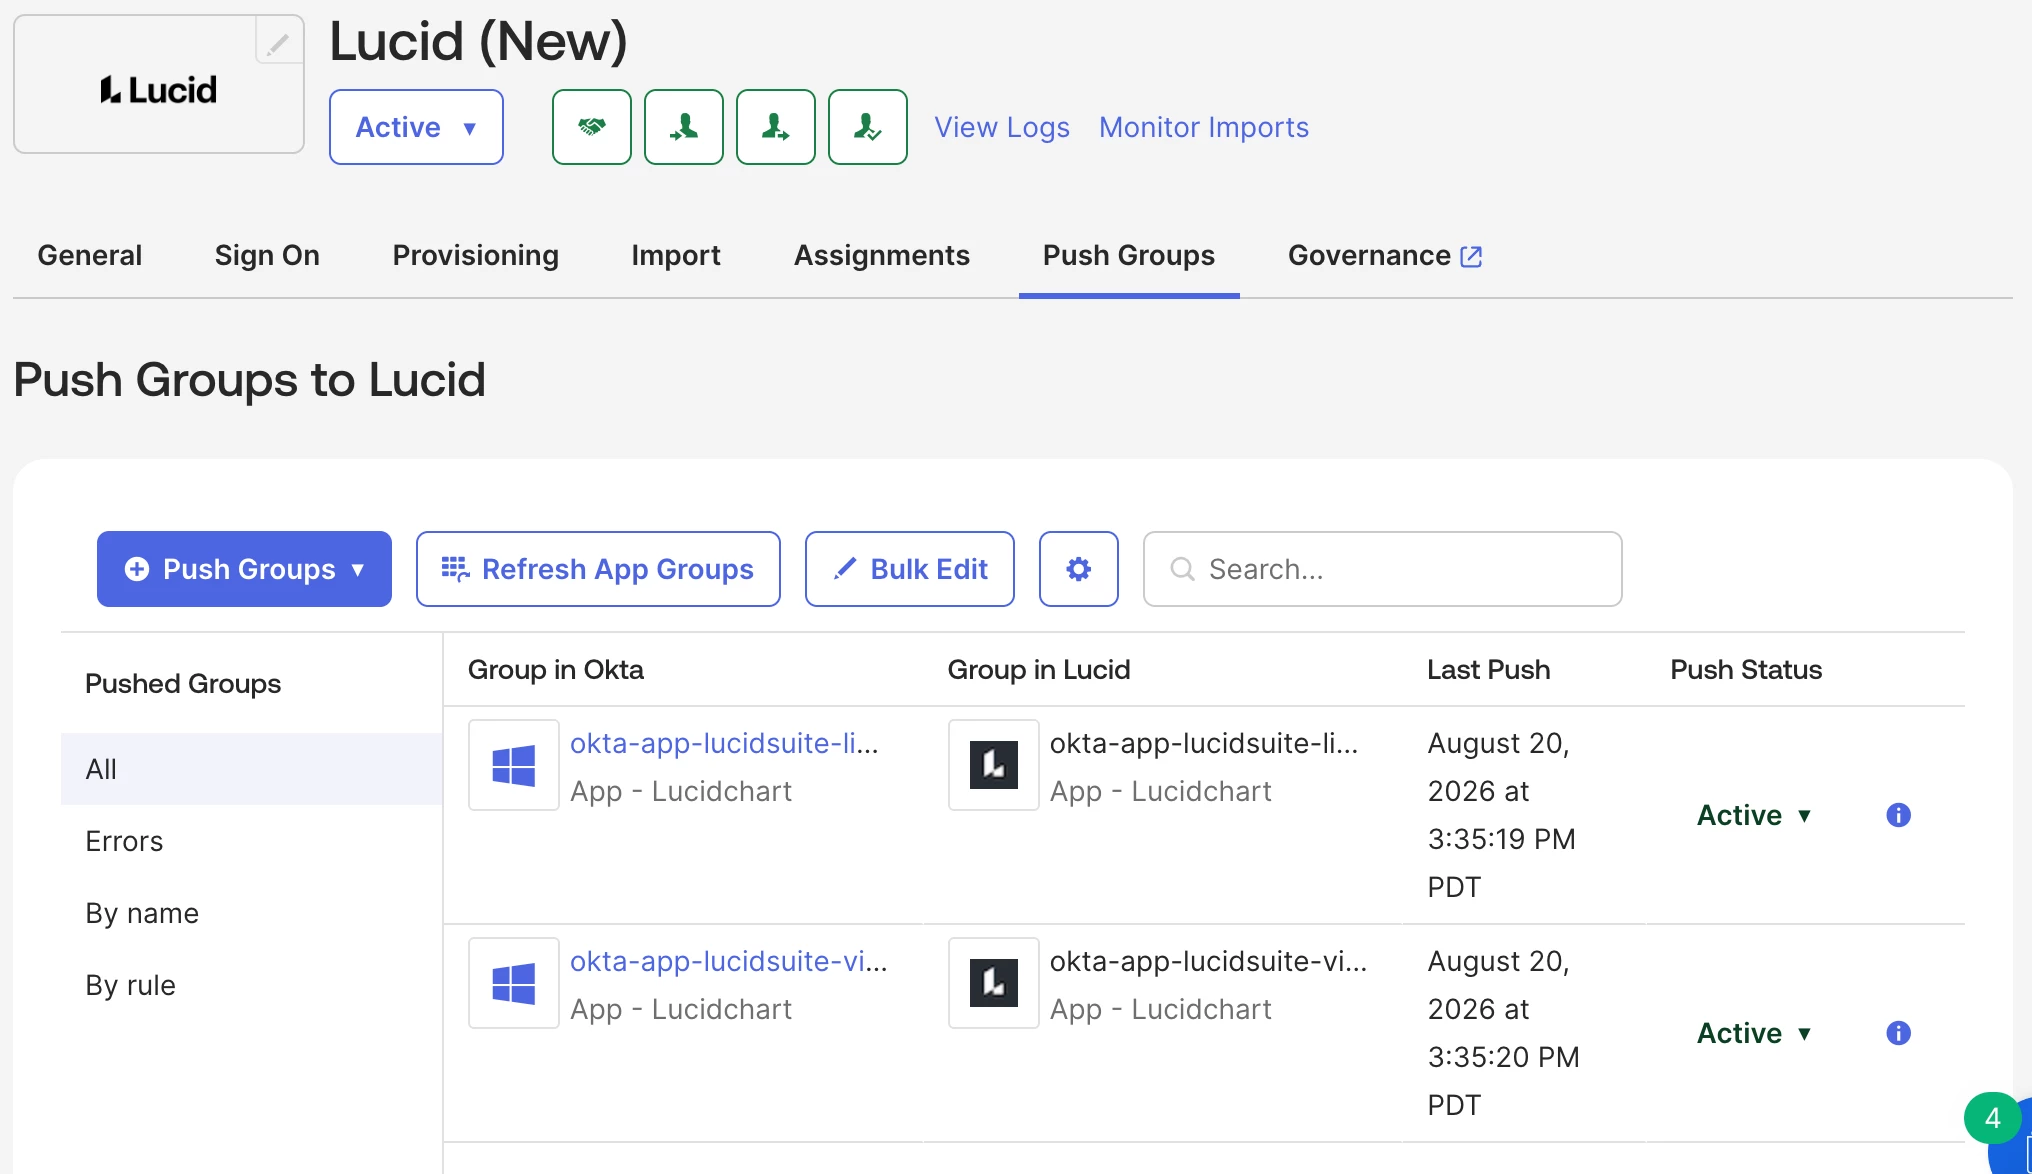Click the Lucid (New) app title

[x=479, y=42]
